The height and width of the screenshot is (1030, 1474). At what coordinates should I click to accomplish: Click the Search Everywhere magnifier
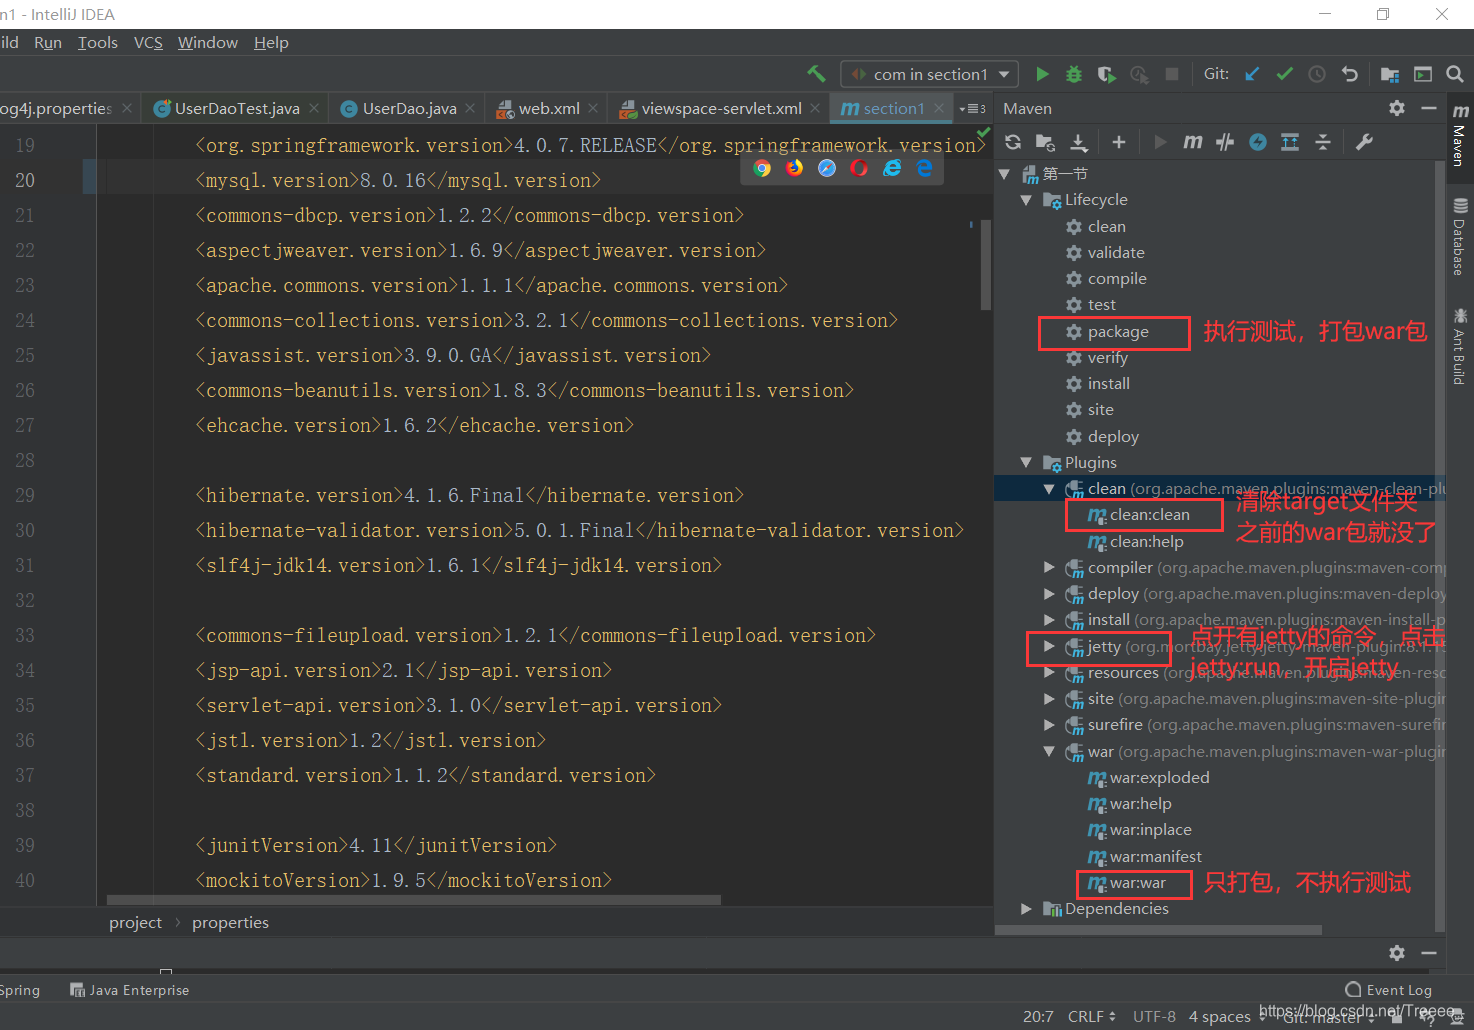click(1455, 74)
